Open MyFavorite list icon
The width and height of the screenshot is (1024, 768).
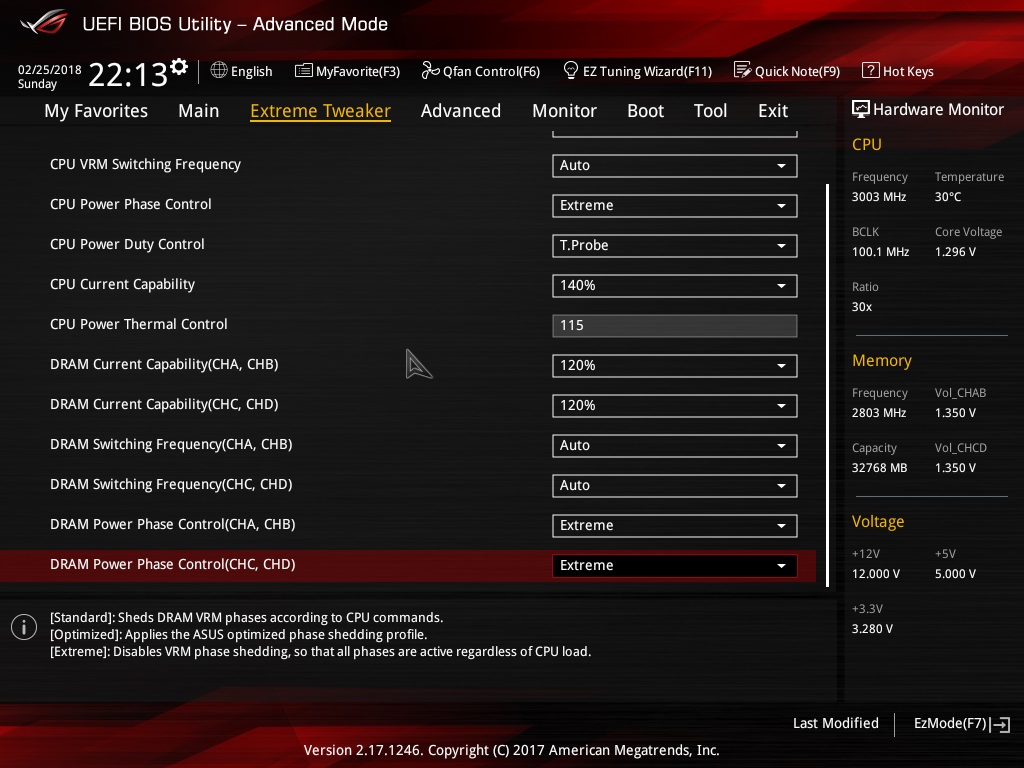coord(304,71)
